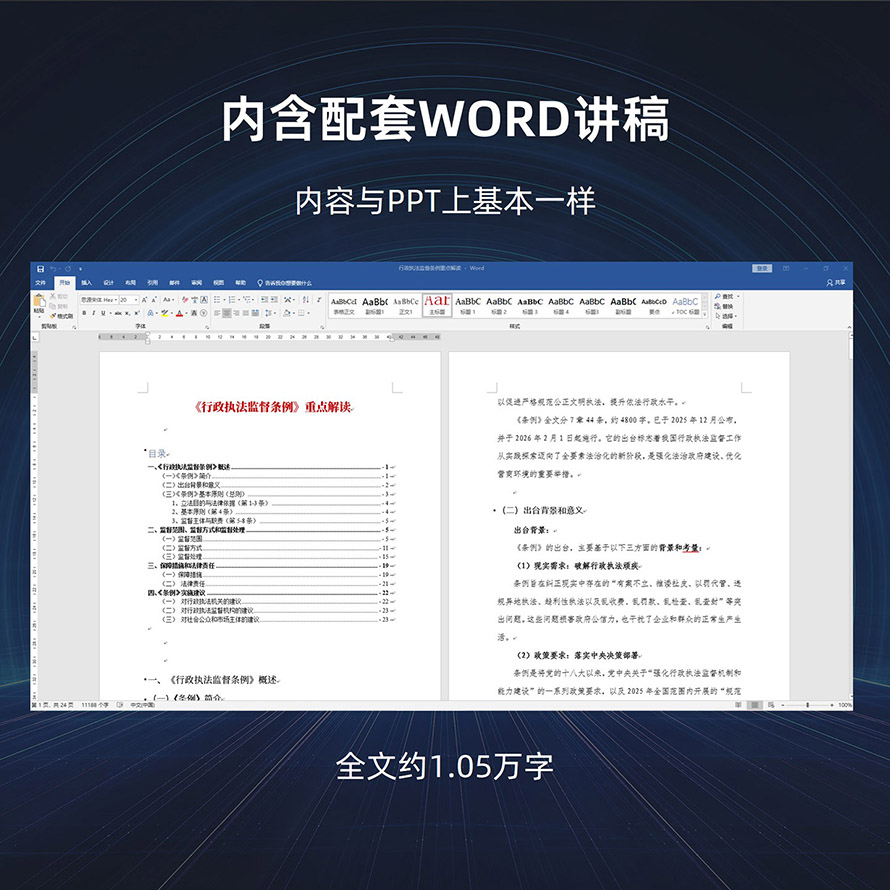This screenshot has height=890, width=890.
Task: Click the 登录 (Sign in) button
Action: (x=762, y=268)
